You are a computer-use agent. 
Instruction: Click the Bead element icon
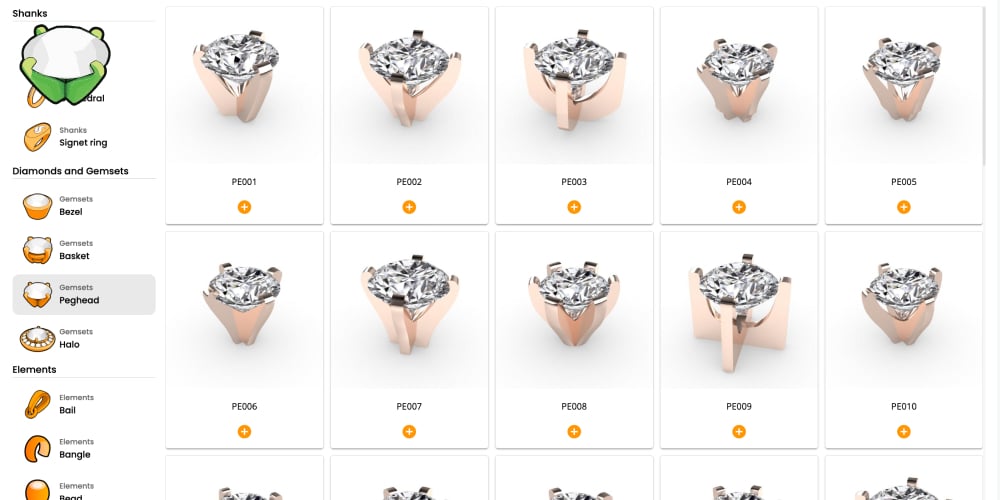pyautogui.click(x=38, y=490)
